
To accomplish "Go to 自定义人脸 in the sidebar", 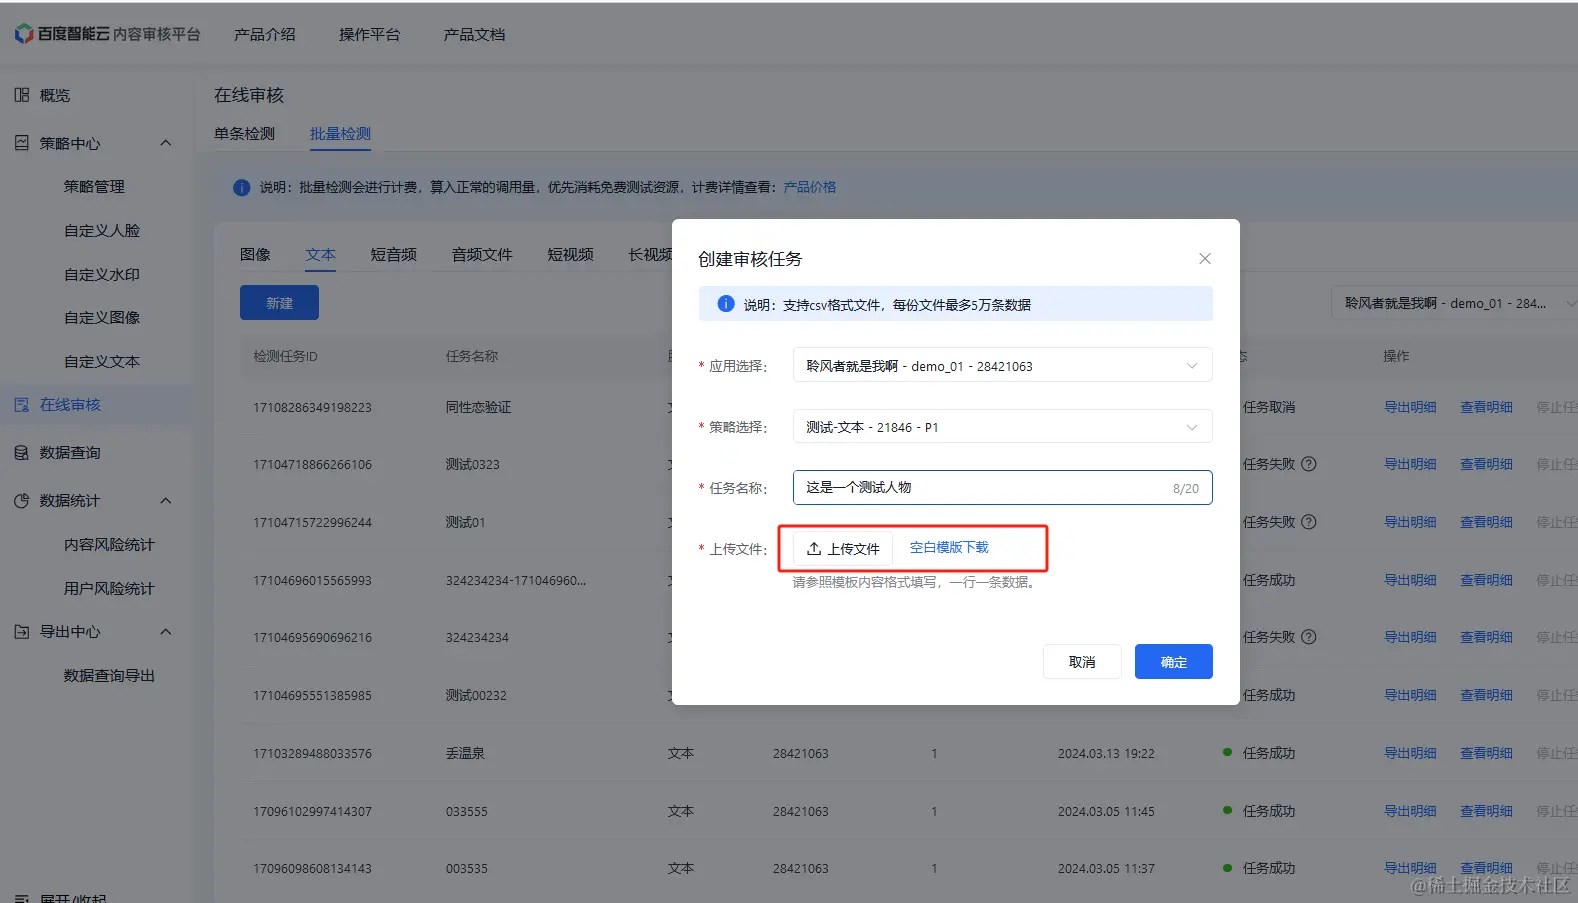I will (102, 231).
